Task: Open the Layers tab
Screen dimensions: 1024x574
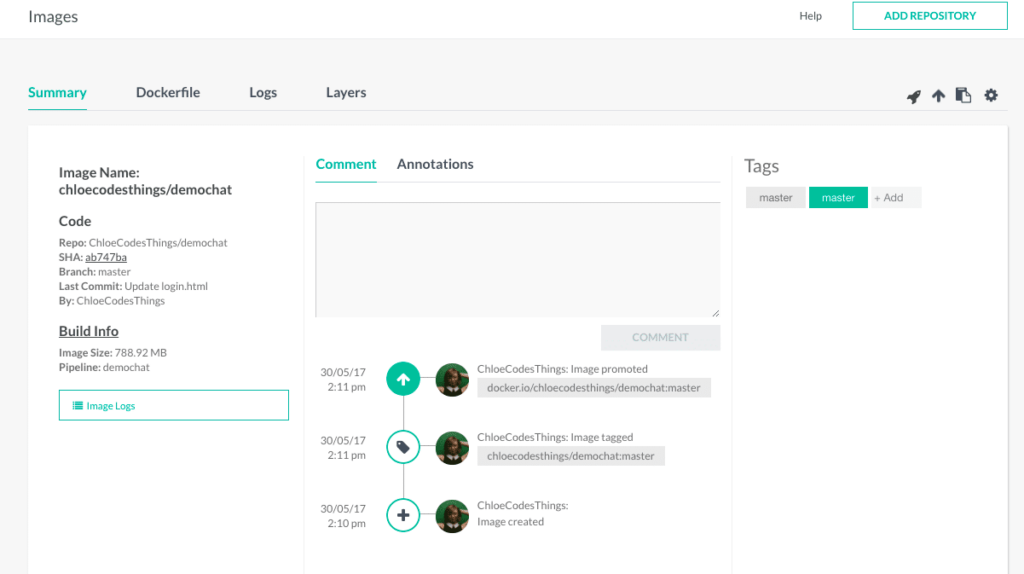Action: point(346,93)
